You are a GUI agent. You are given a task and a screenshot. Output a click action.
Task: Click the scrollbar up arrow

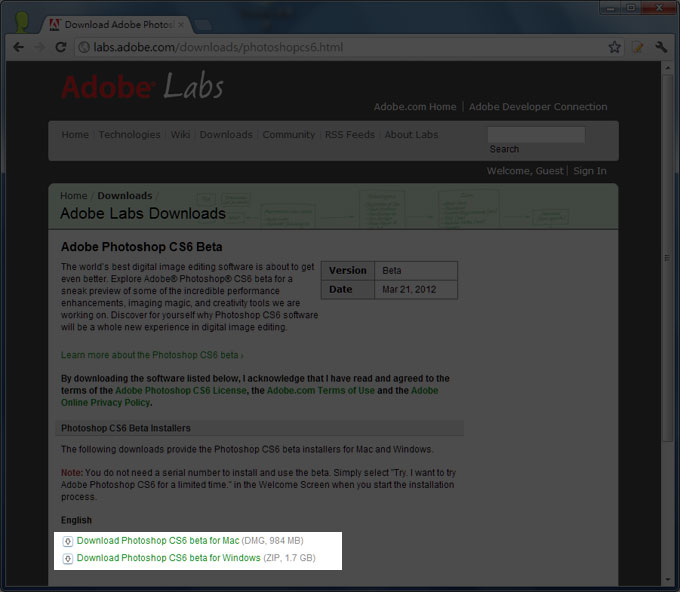pyautogui.click(x=667, y=68)
